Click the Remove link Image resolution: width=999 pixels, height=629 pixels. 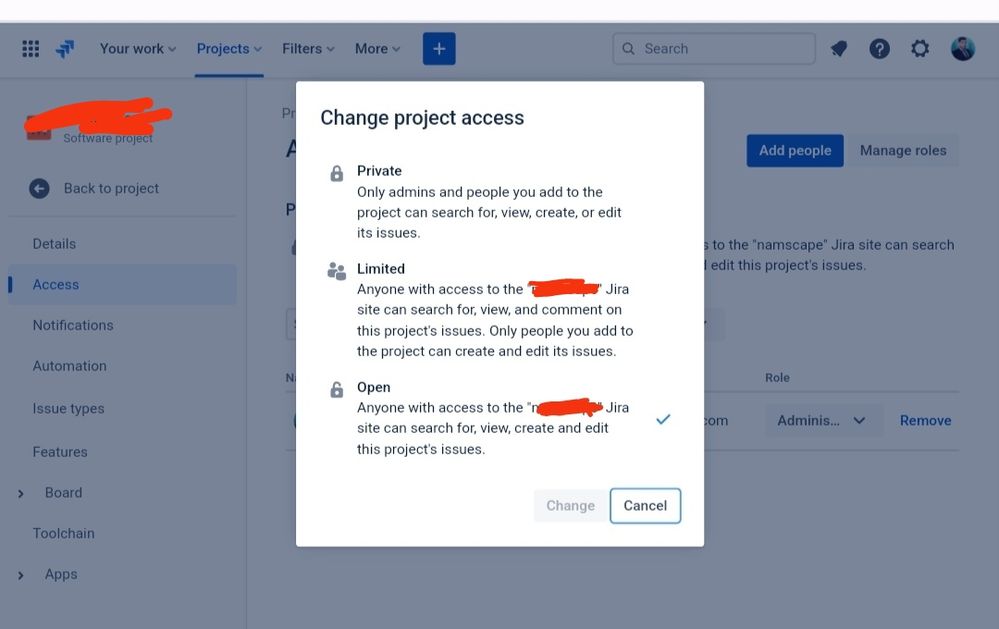click(x=926, y=421)
